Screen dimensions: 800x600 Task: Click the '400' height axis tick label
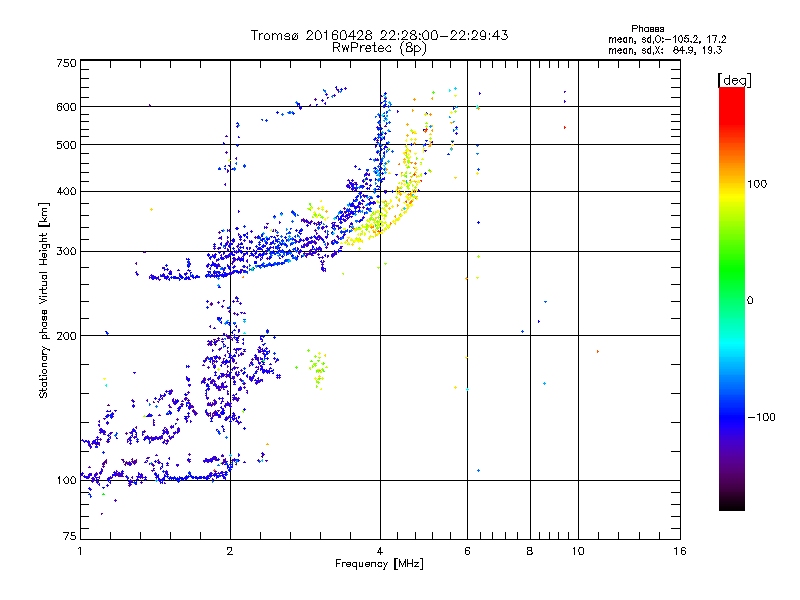click(66, 192)
